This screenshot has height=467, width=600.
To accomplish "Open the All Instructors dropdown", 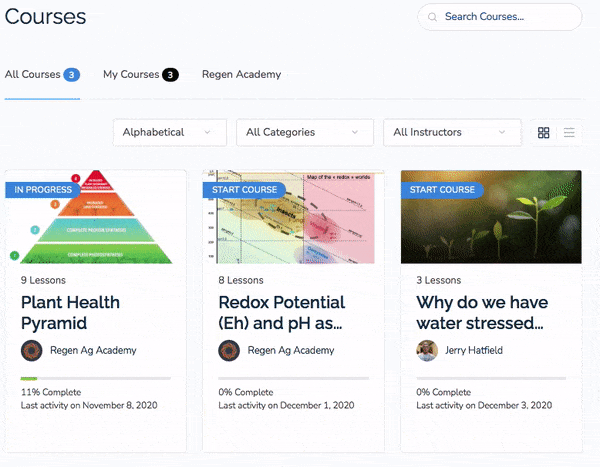I will (452, 132).
